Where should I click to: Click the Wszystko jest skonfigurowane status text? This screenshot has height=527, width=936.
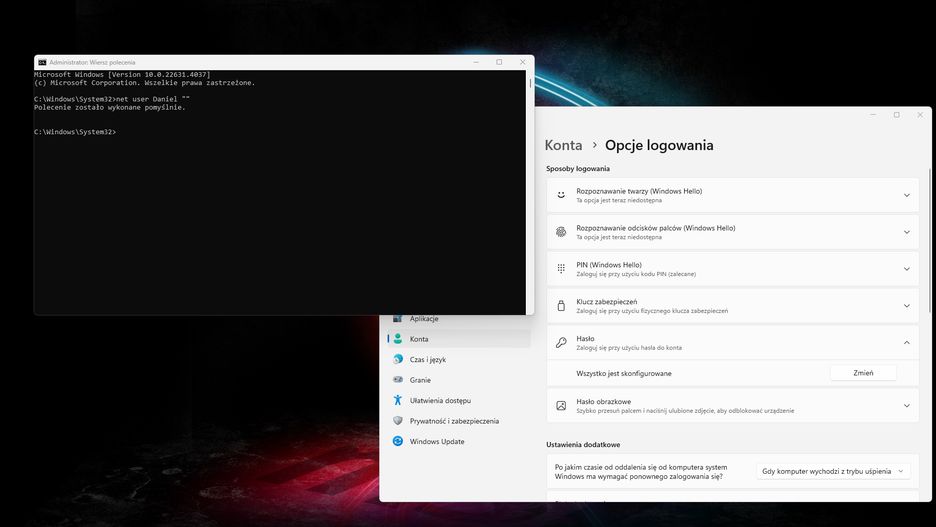pyautogui.click(x=624, y=374)
